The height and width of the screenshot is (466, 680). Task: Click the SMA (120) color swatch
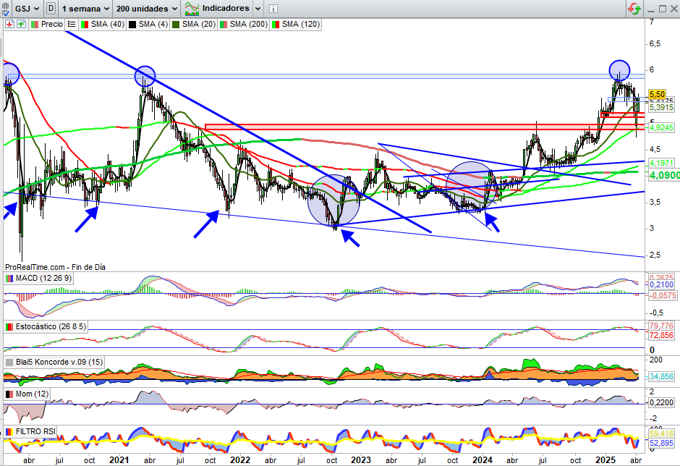pyautogui.click(x=275, y=24)
